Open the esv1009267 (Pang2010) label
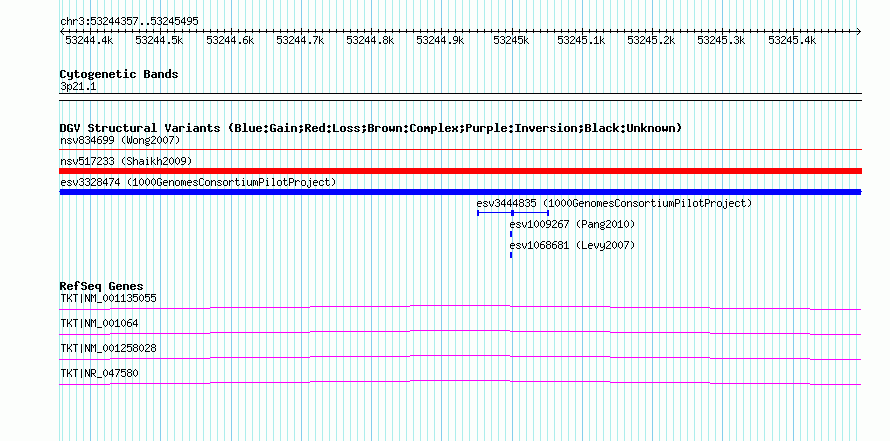The height and width of the screenshot is (441, 890). click(572, 225)
